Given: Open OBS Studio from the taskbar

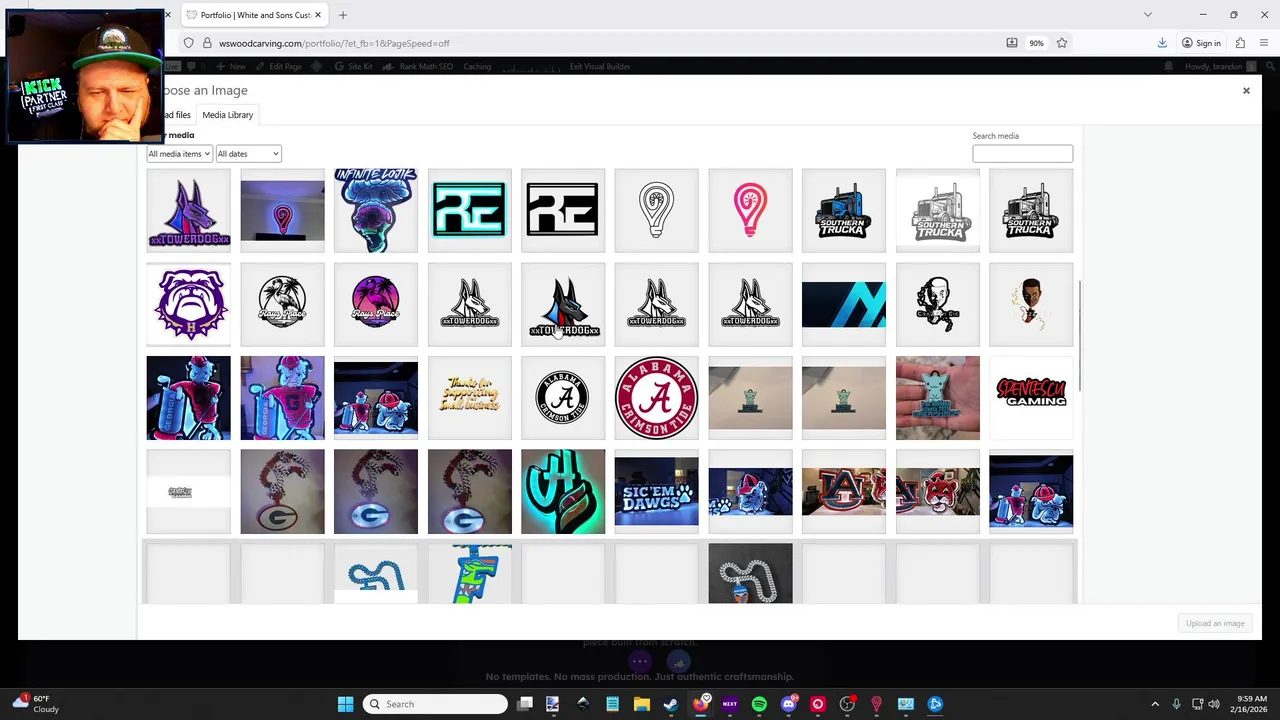Looking at the screenshot, I should point(847,704).
